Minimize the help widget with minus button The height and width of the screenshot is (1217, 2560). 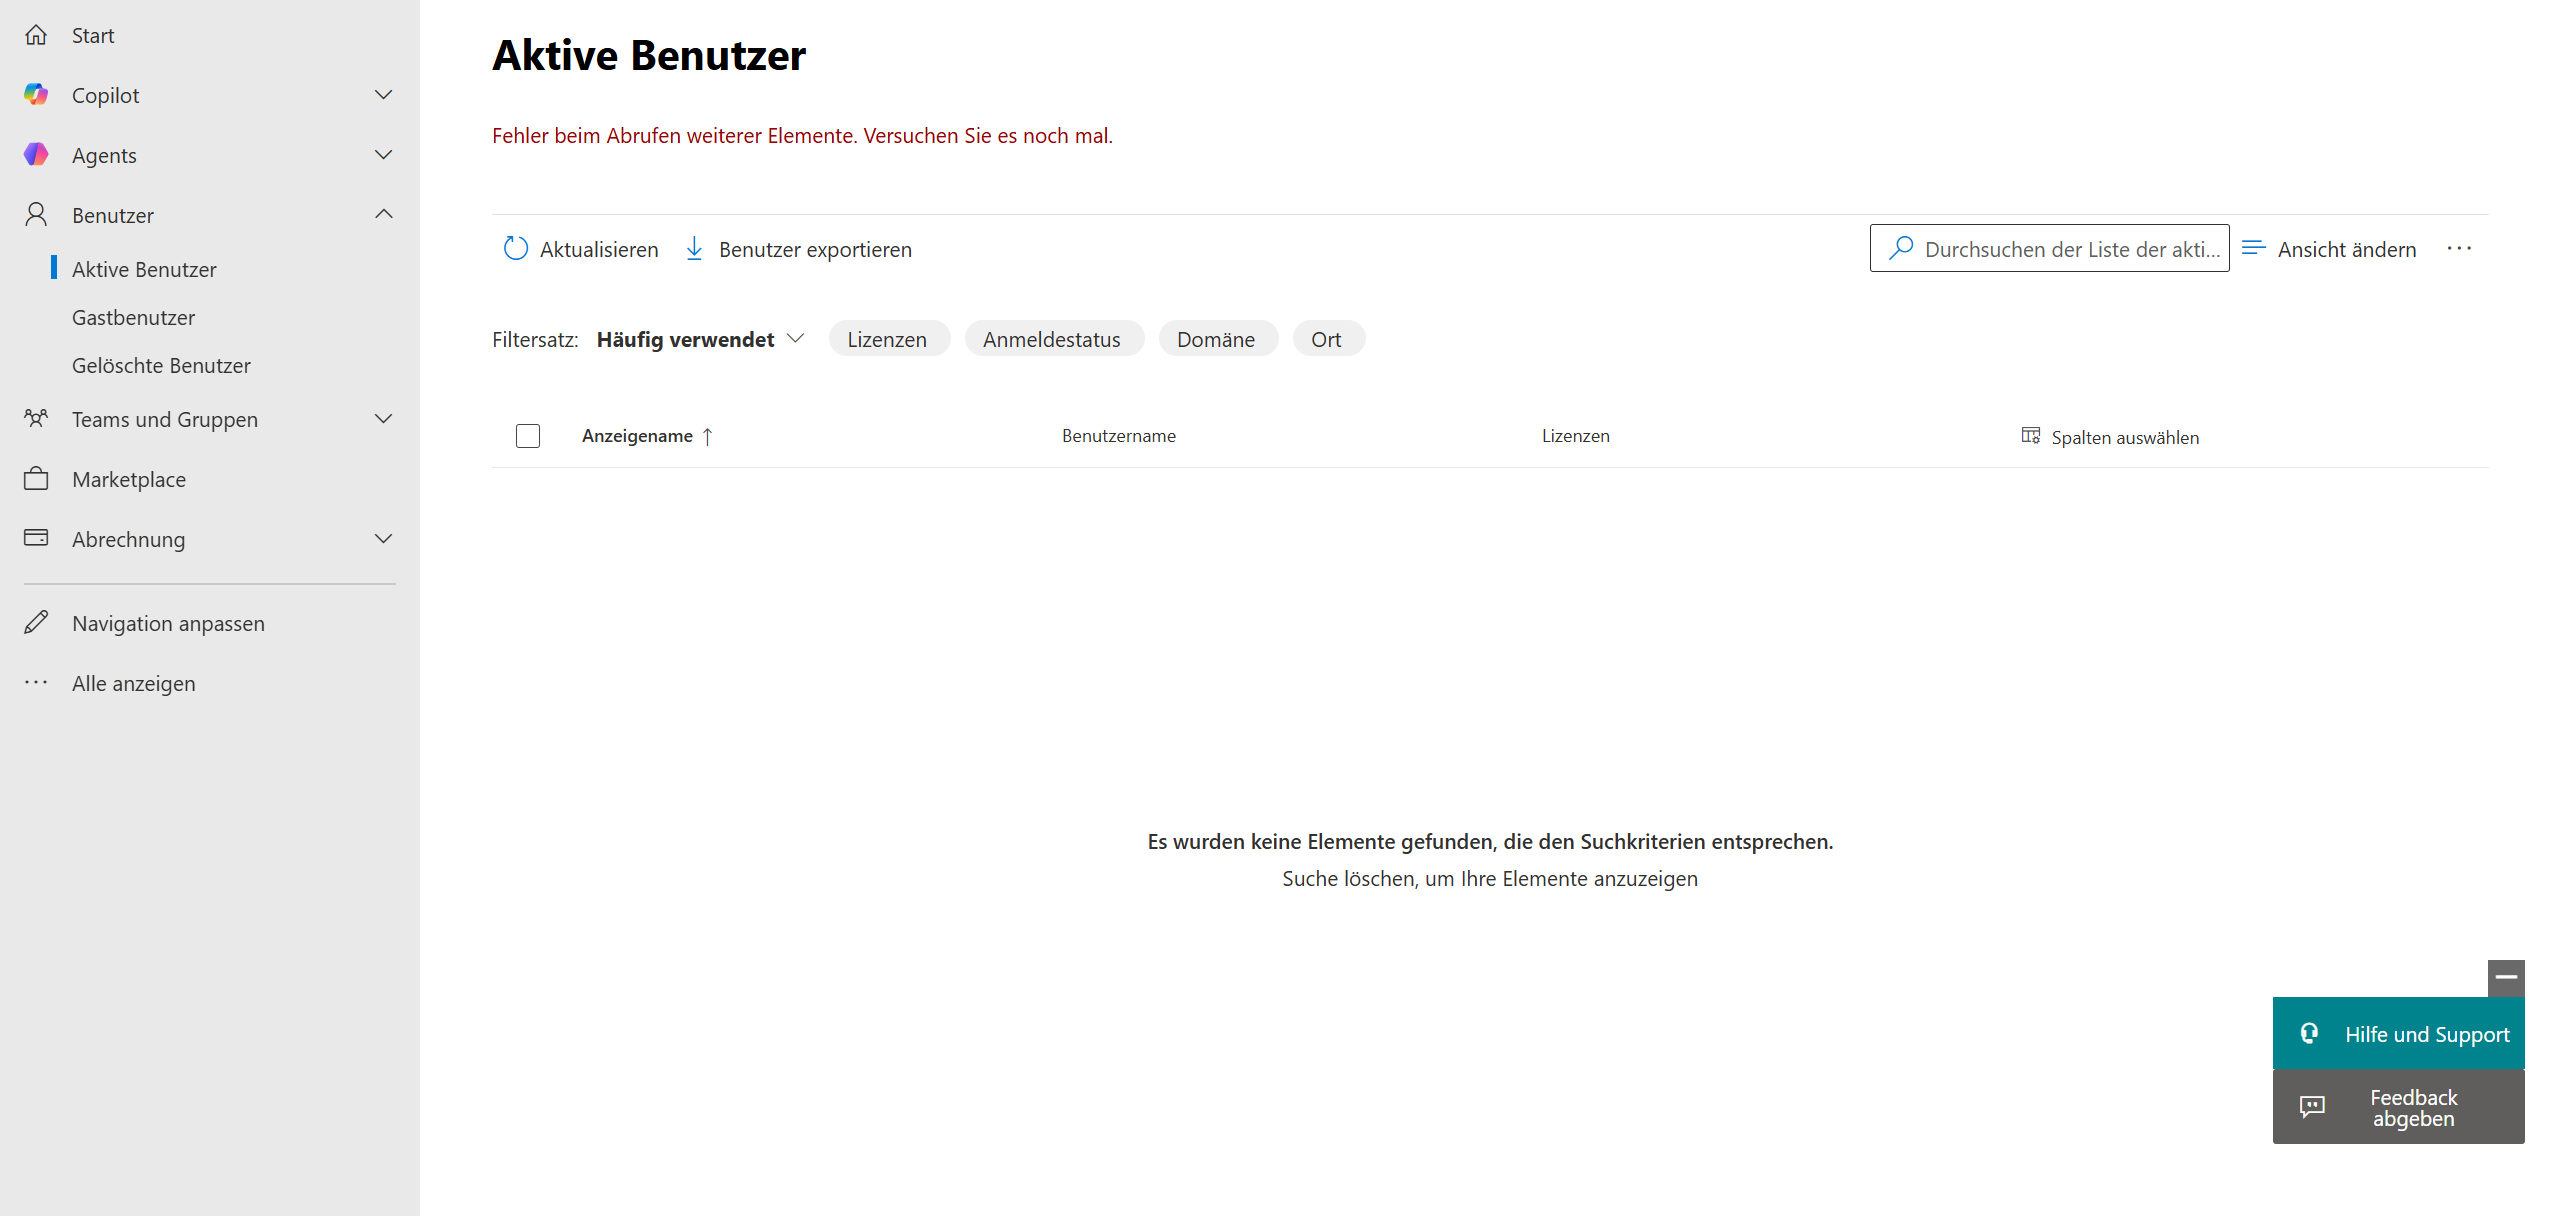tap(2506, 978)
